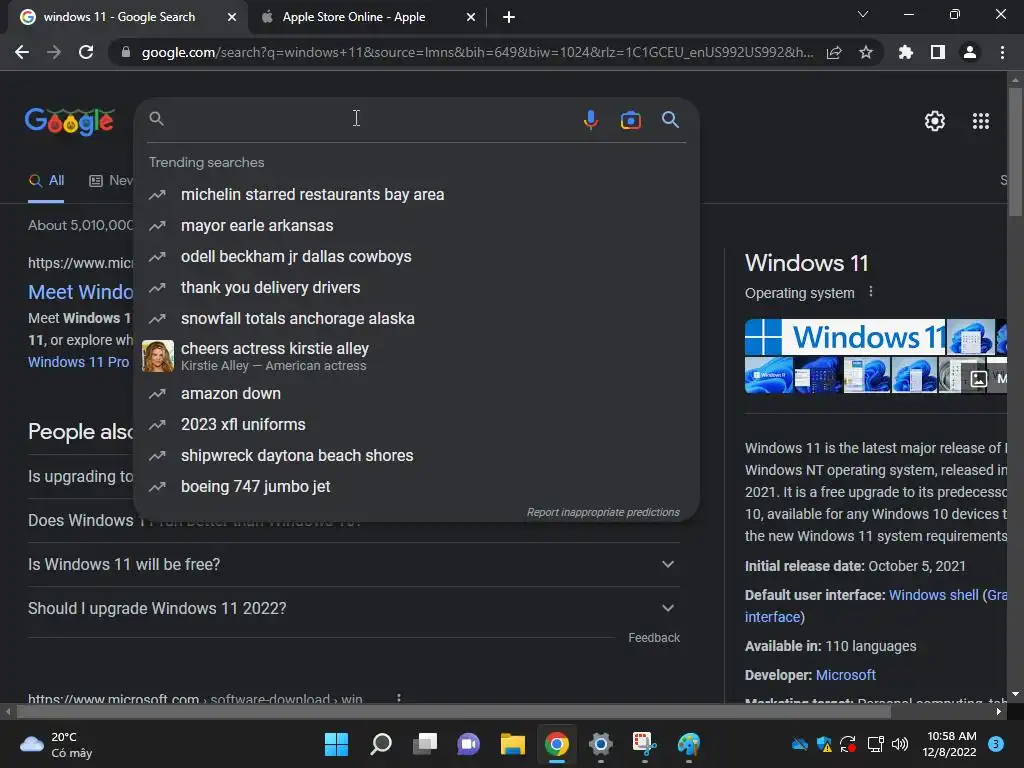Click Windows 11 logo image thumbnail
Image resolution: width=1024 pixels, height=768 pixels.
tap(845, 337)
